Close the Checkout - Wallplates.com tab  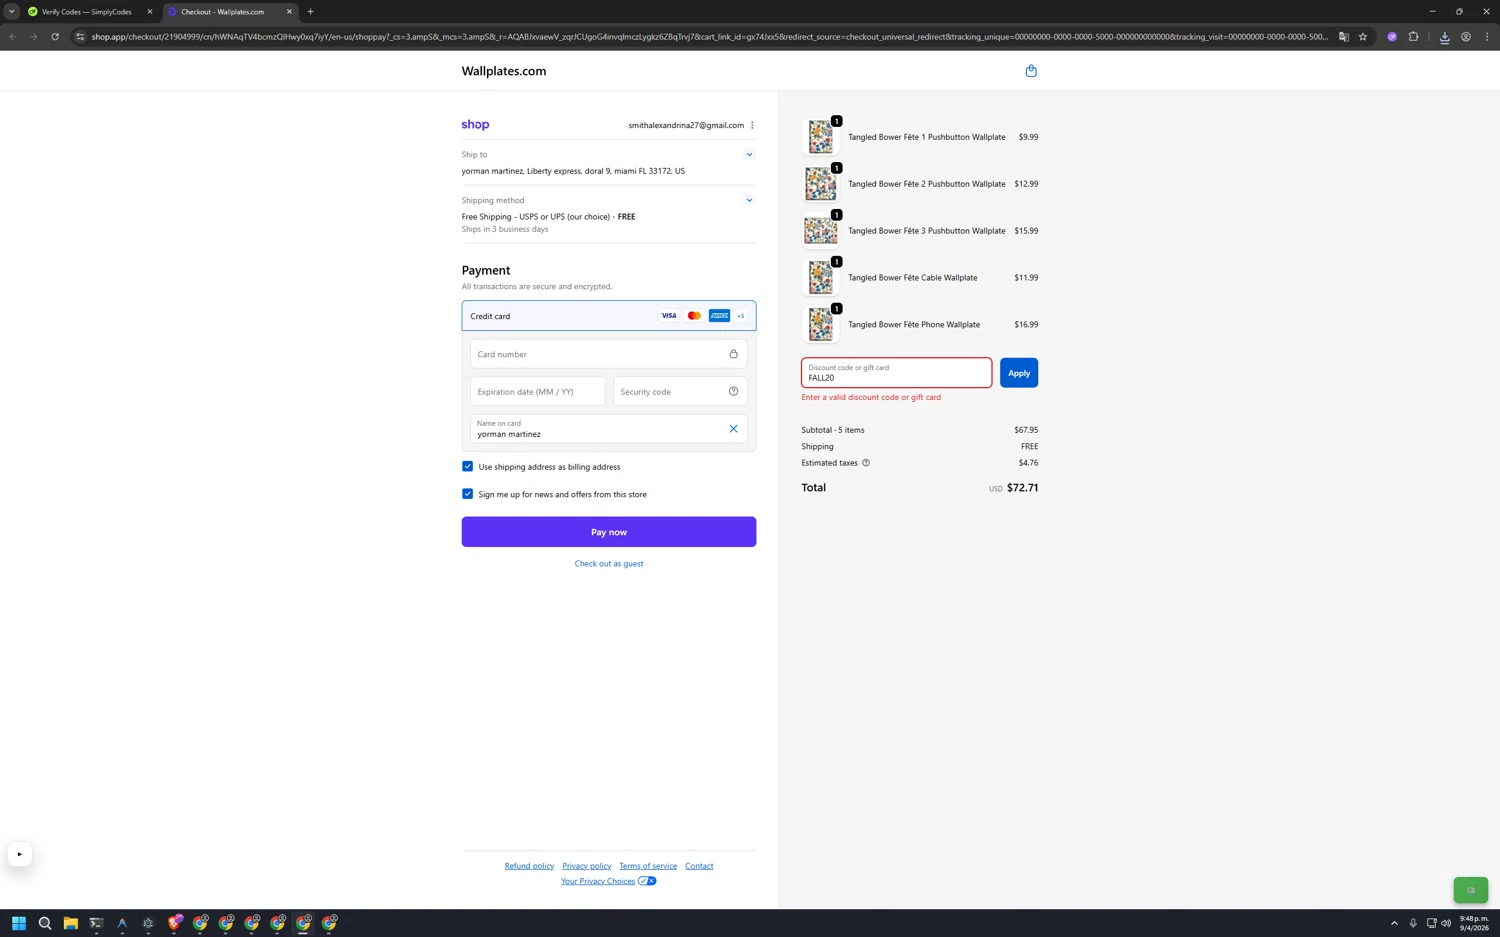tap(289, 12)
